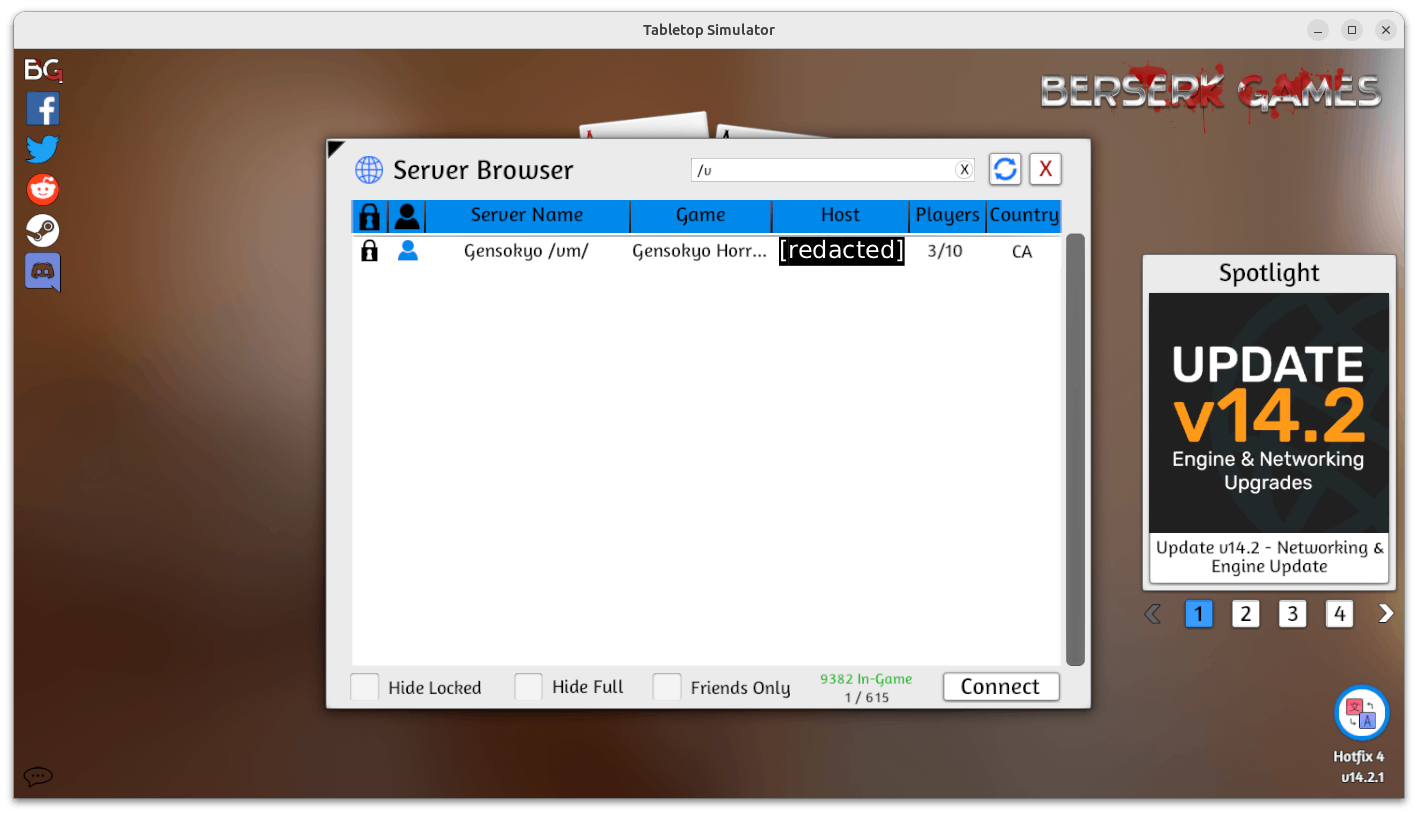Click the v14.2.1 version label
This screenshot has width=1418, height=815.
[x=1363, y=777]
